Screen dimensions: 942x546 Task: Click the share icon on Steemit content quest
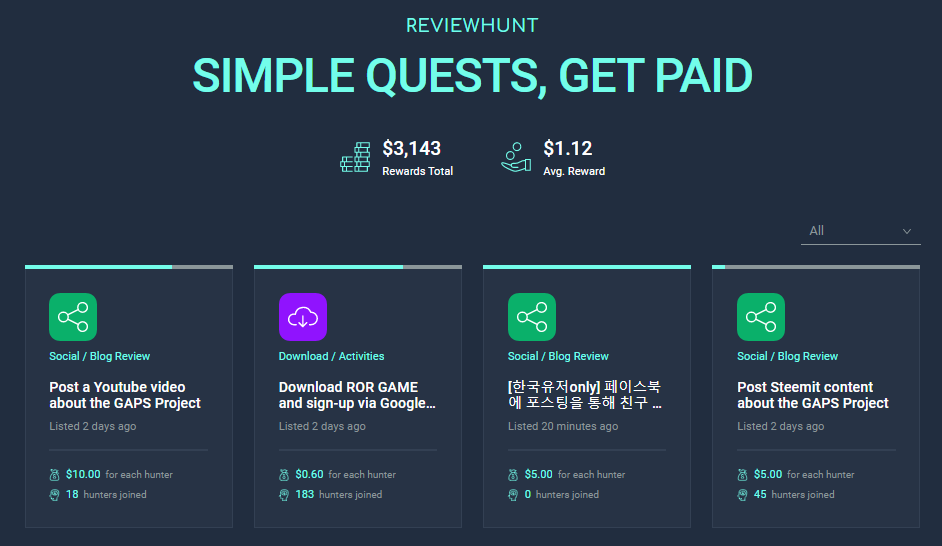coord(761,317)
